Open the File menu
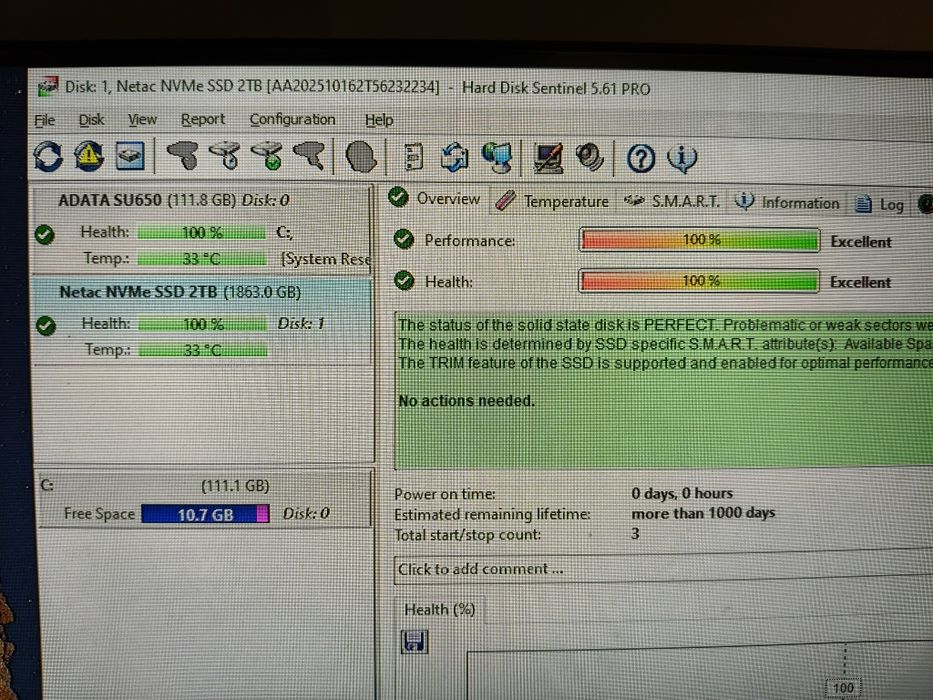The width and height of the screenshot is (933, 700). tap(45, 120)
